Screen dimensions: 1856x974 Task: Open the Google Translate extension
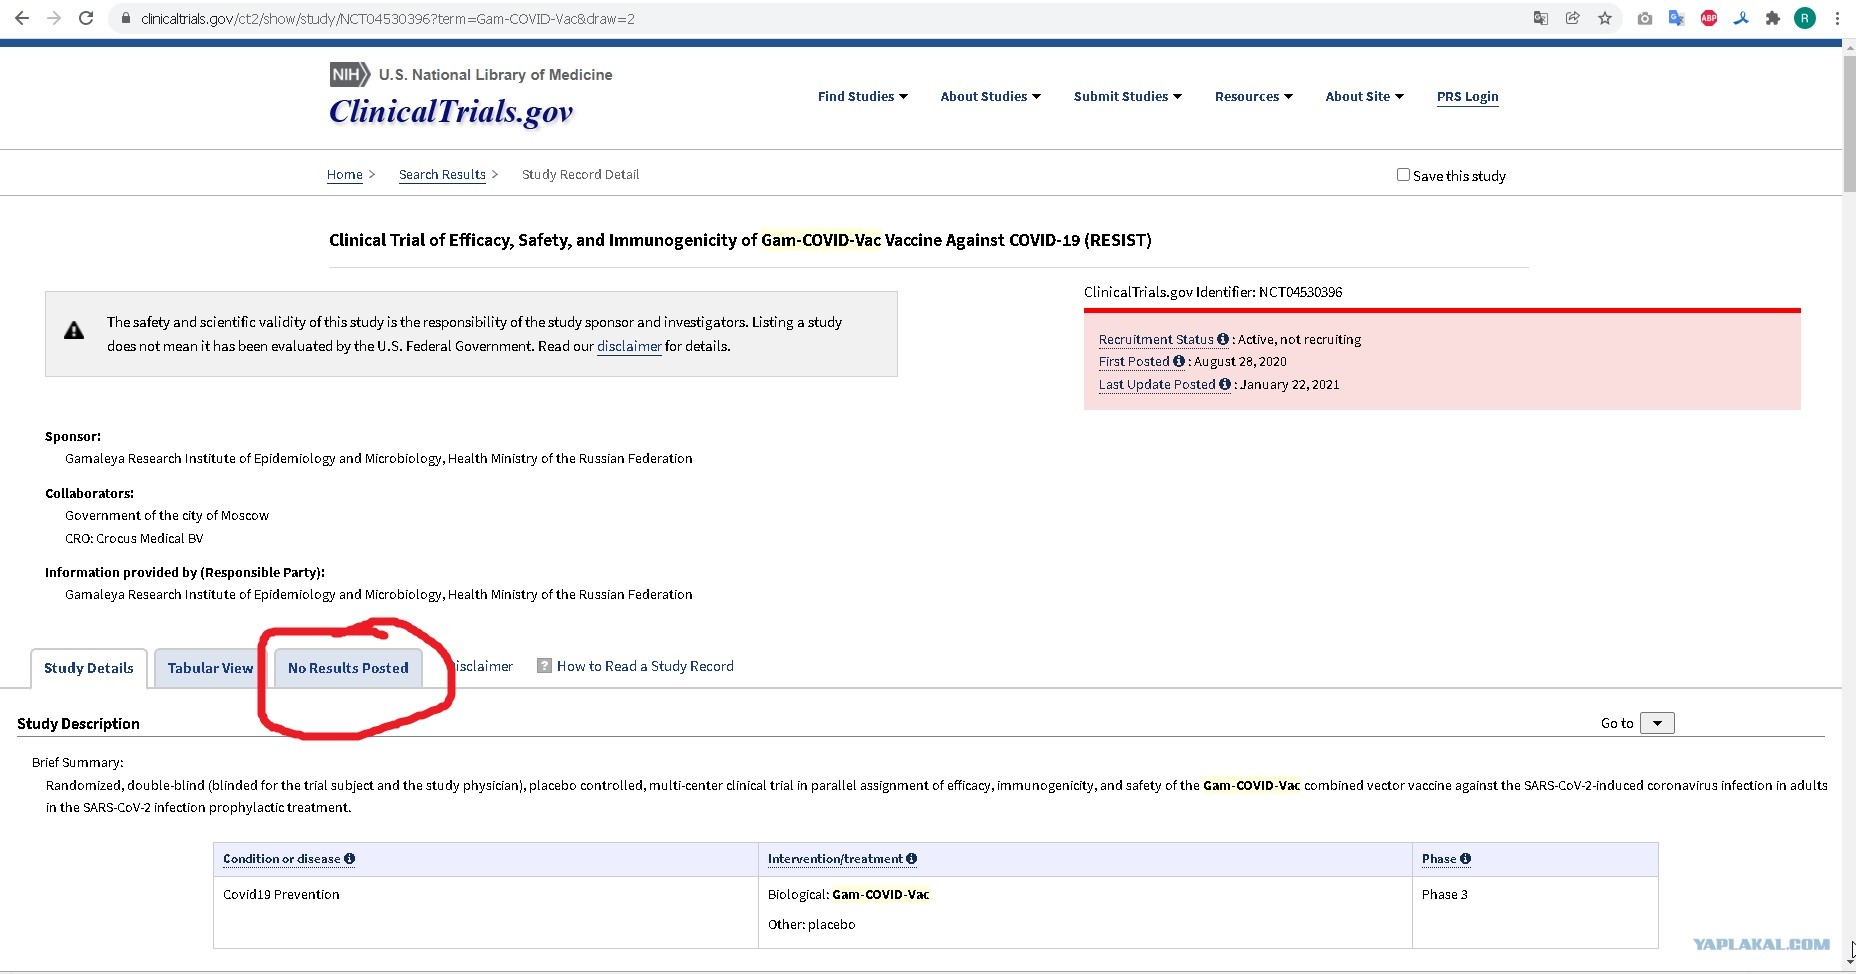pyautogui.click(x=1677, y=18)
